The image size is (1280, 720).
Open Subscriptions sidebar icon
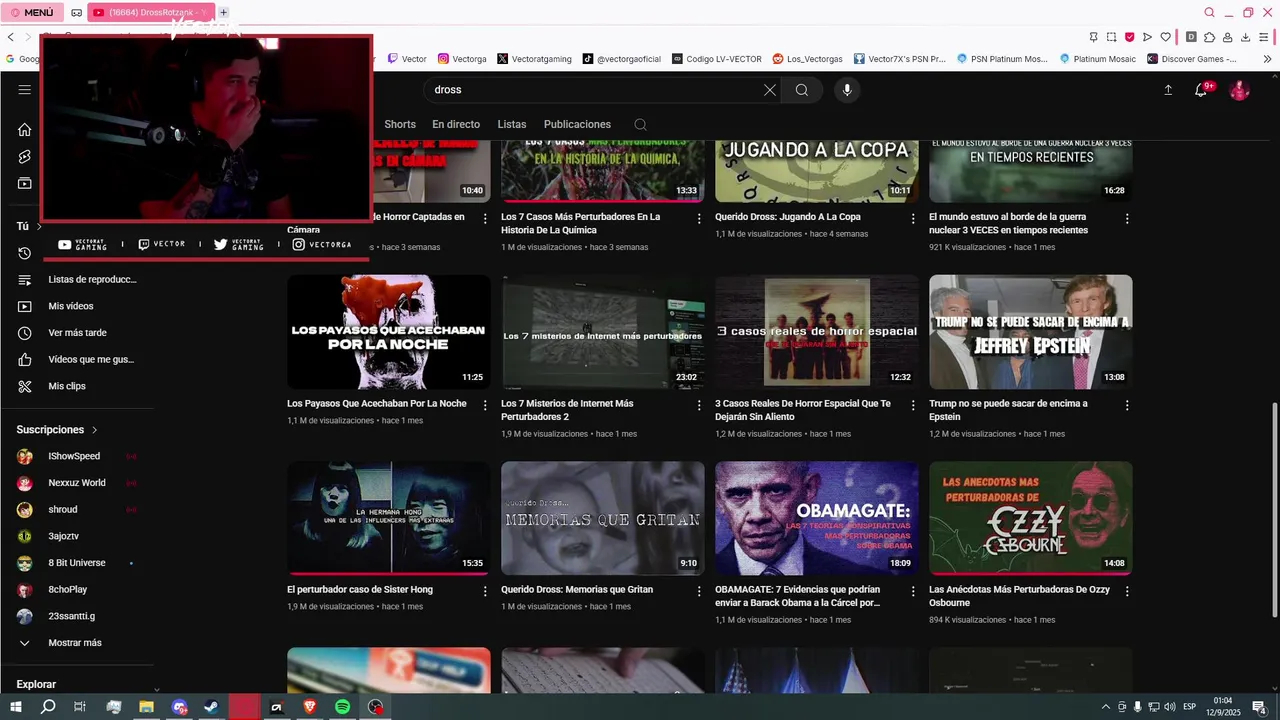pyautogui.click(x=25, y=184)
